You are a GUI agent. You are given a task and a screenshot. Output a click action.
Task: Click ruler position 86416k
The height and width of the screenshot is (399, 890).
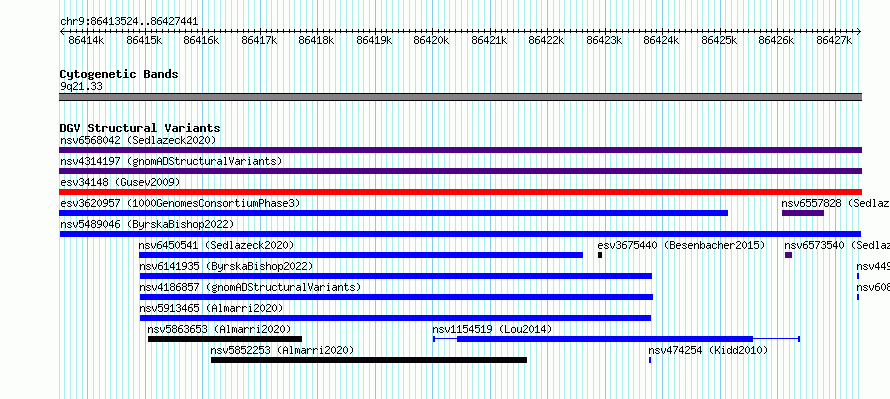(201, 40)
